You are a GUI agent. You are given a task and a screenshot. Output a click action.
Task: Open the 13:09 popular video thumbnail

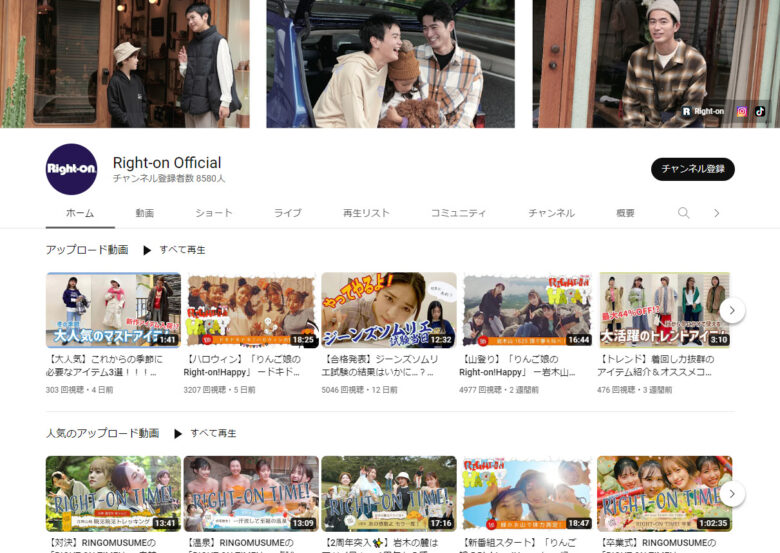pos(251,494)
